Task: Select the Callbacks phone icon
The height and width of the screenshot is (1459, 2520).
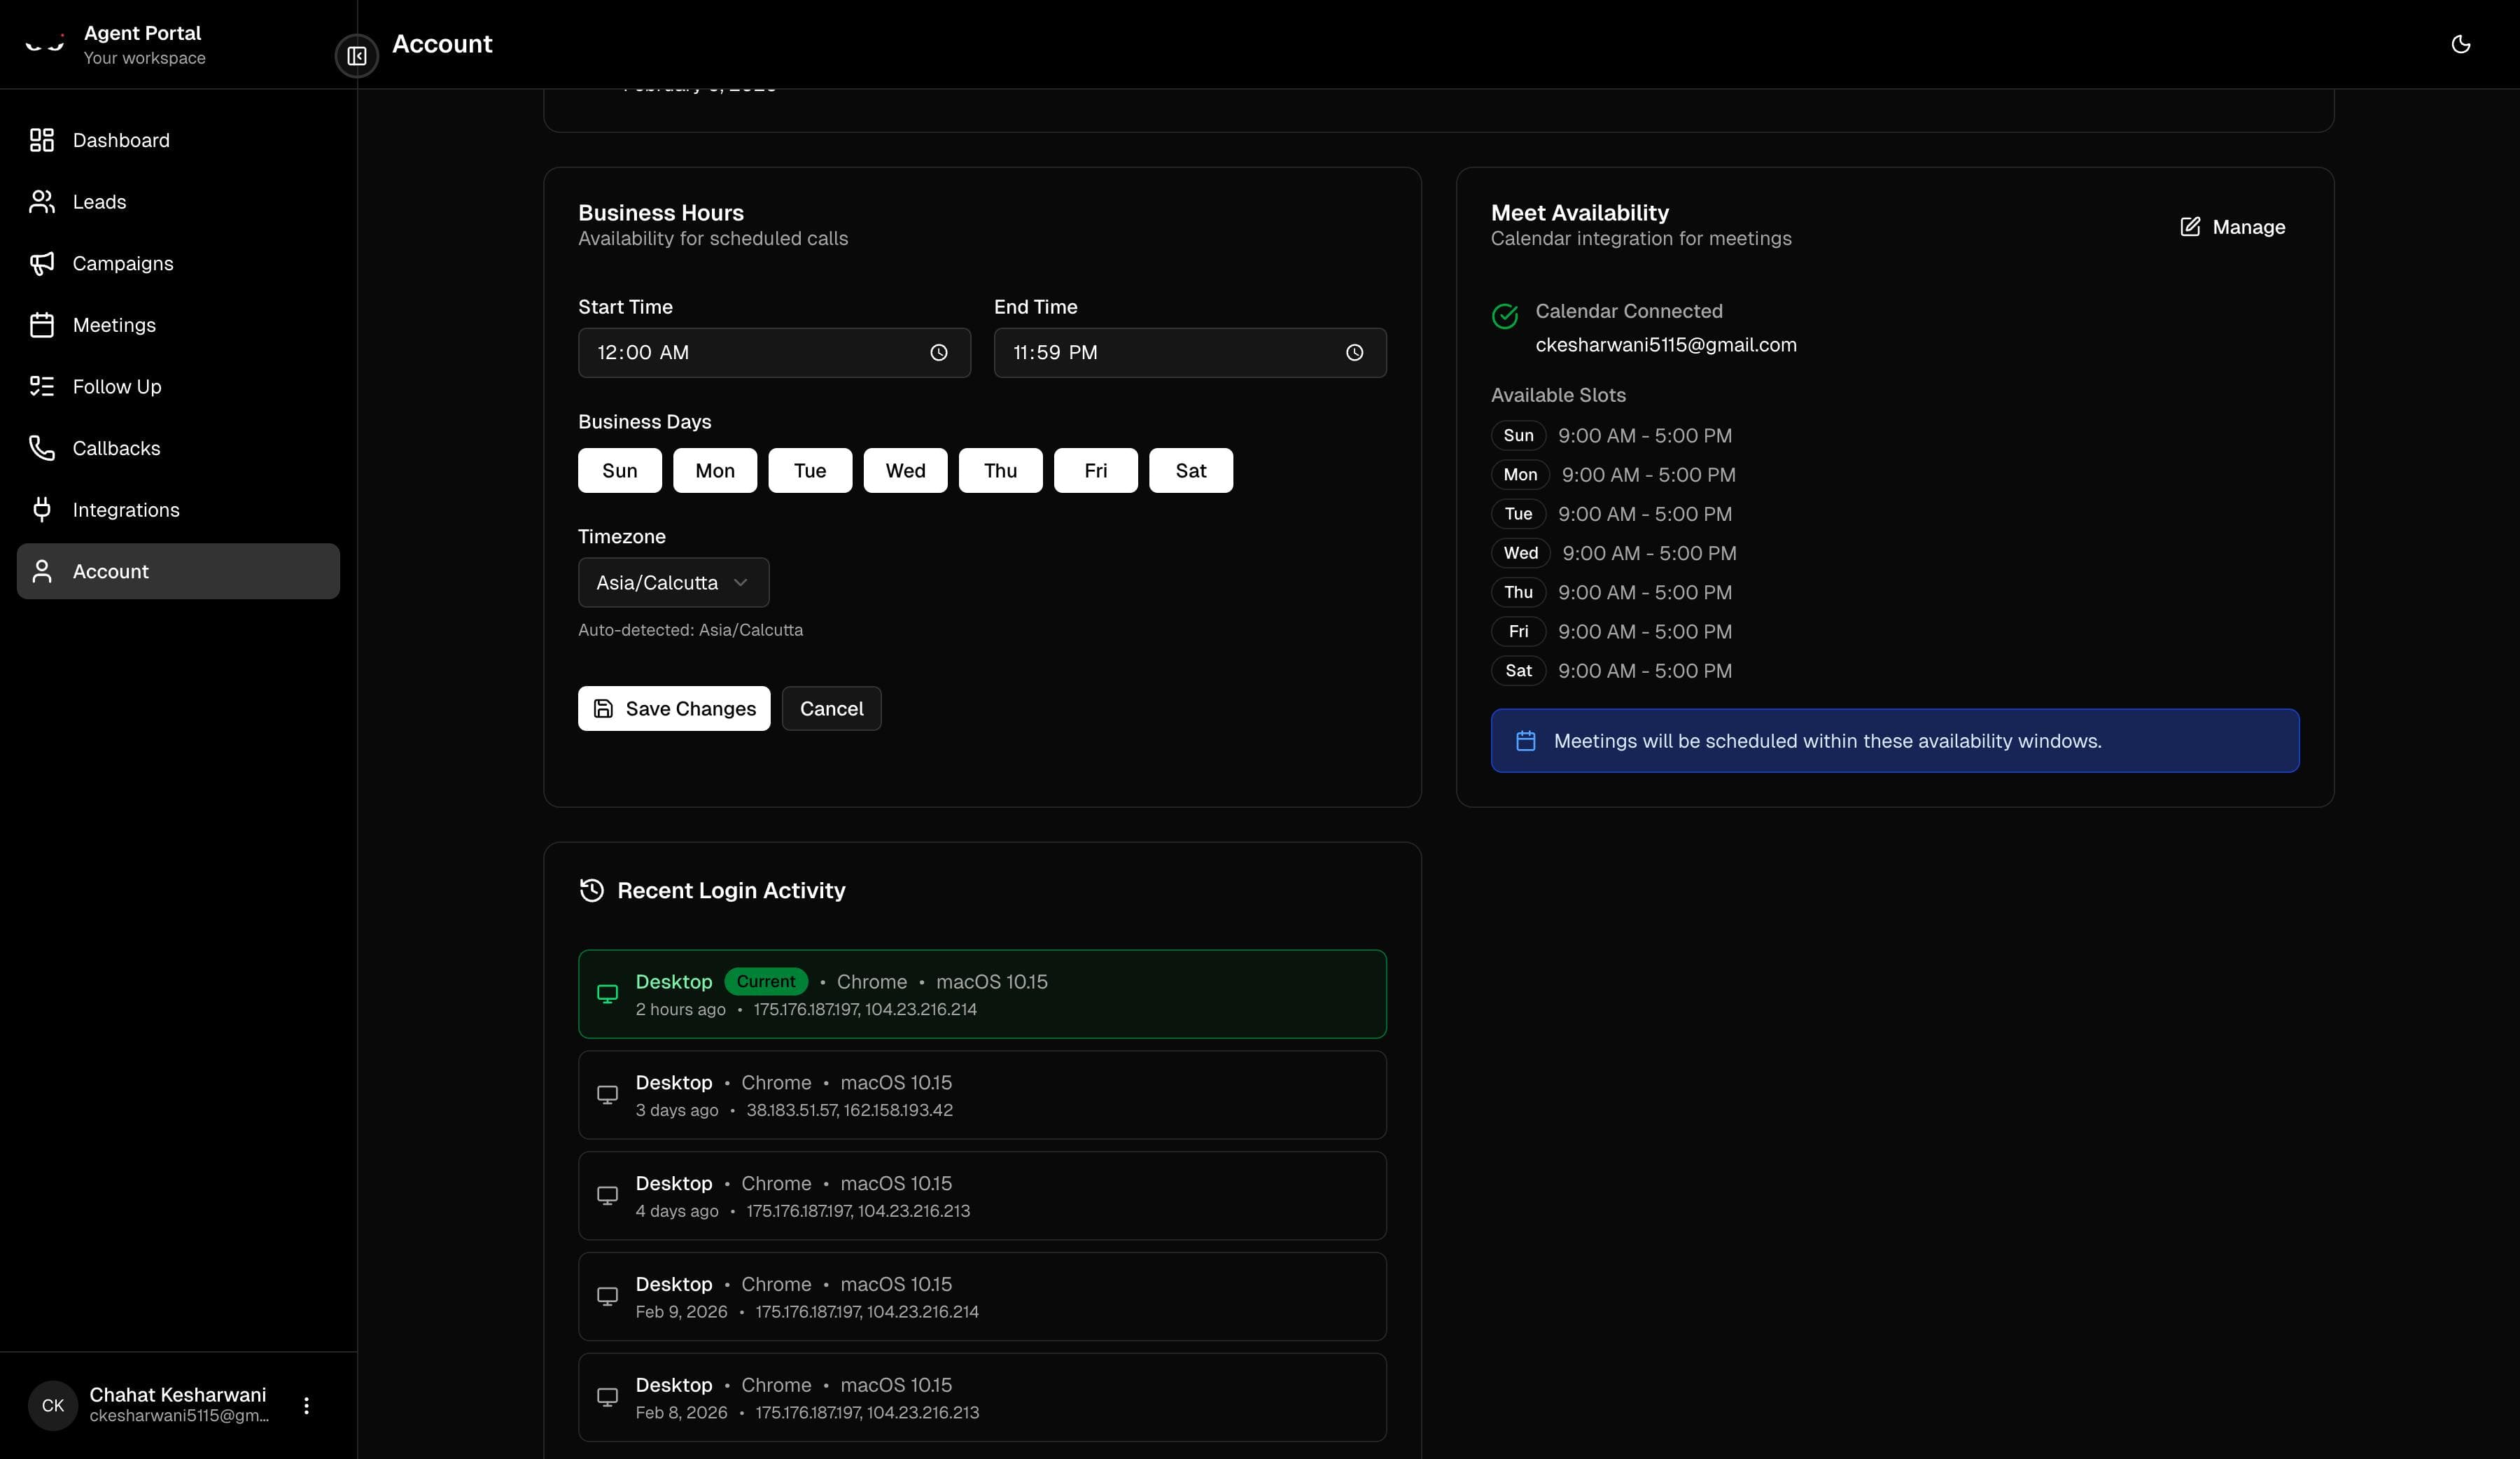Action: [x=41, y=448]
